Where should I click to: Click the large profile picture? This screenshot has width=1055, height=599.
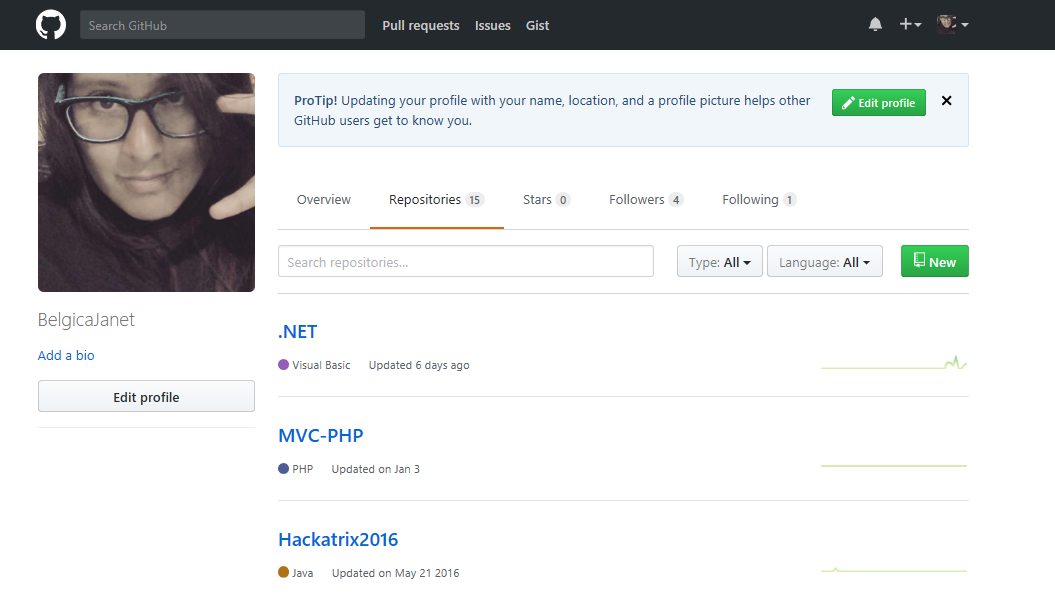coord(146,182)
